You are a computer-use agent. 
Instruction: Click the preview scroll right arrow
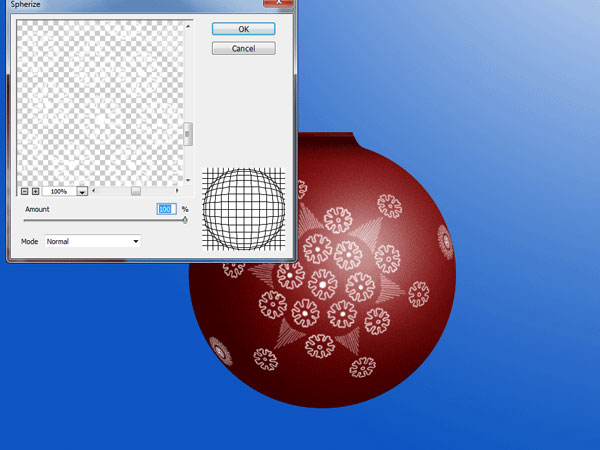[177, 191]
